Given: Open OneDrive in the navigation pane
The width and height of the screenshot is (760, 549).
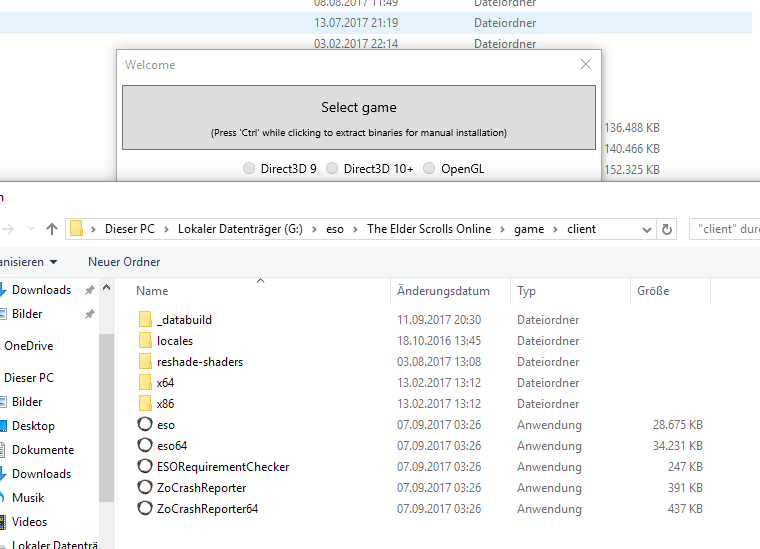Looking at the screenshot, I should 29,346.
